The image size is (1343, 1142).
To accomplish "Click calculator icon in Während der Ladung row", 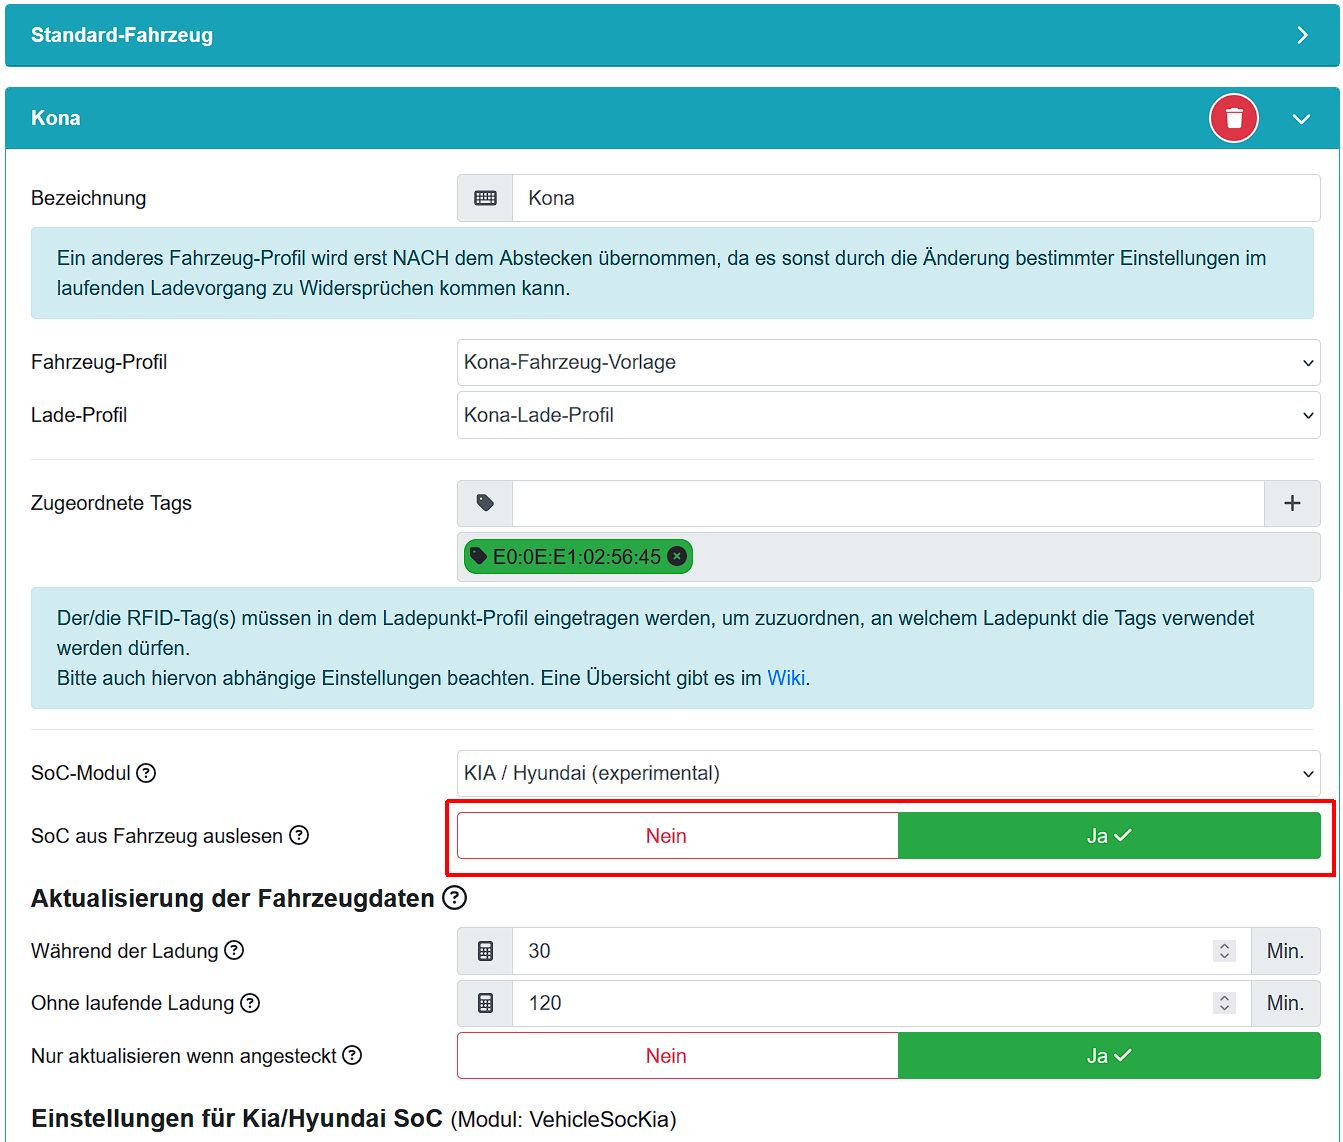I will (x=485, y=951).
